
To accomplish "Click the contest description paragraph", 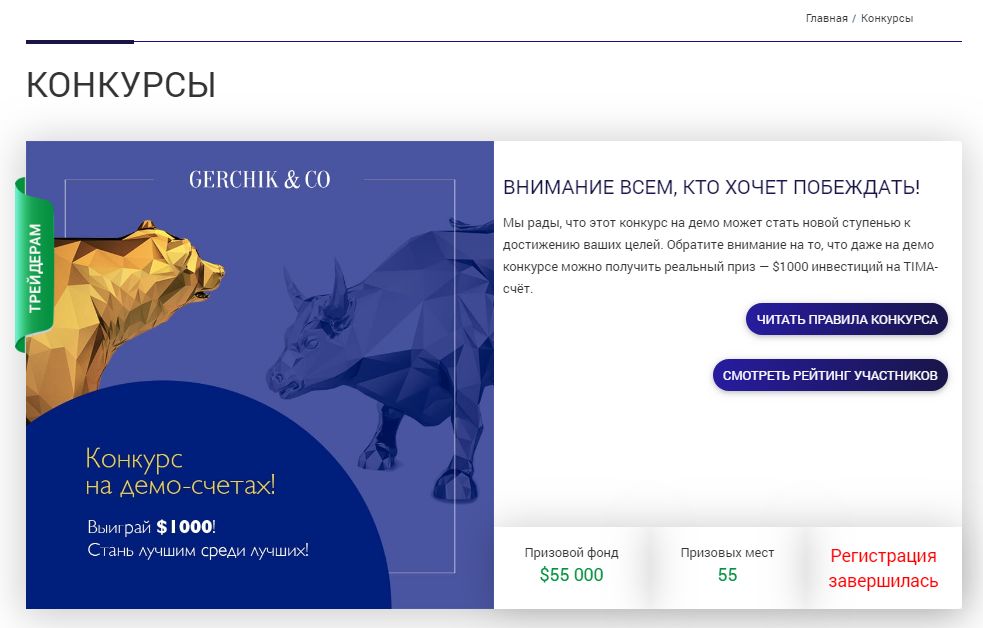I will (x=720, y=256).
